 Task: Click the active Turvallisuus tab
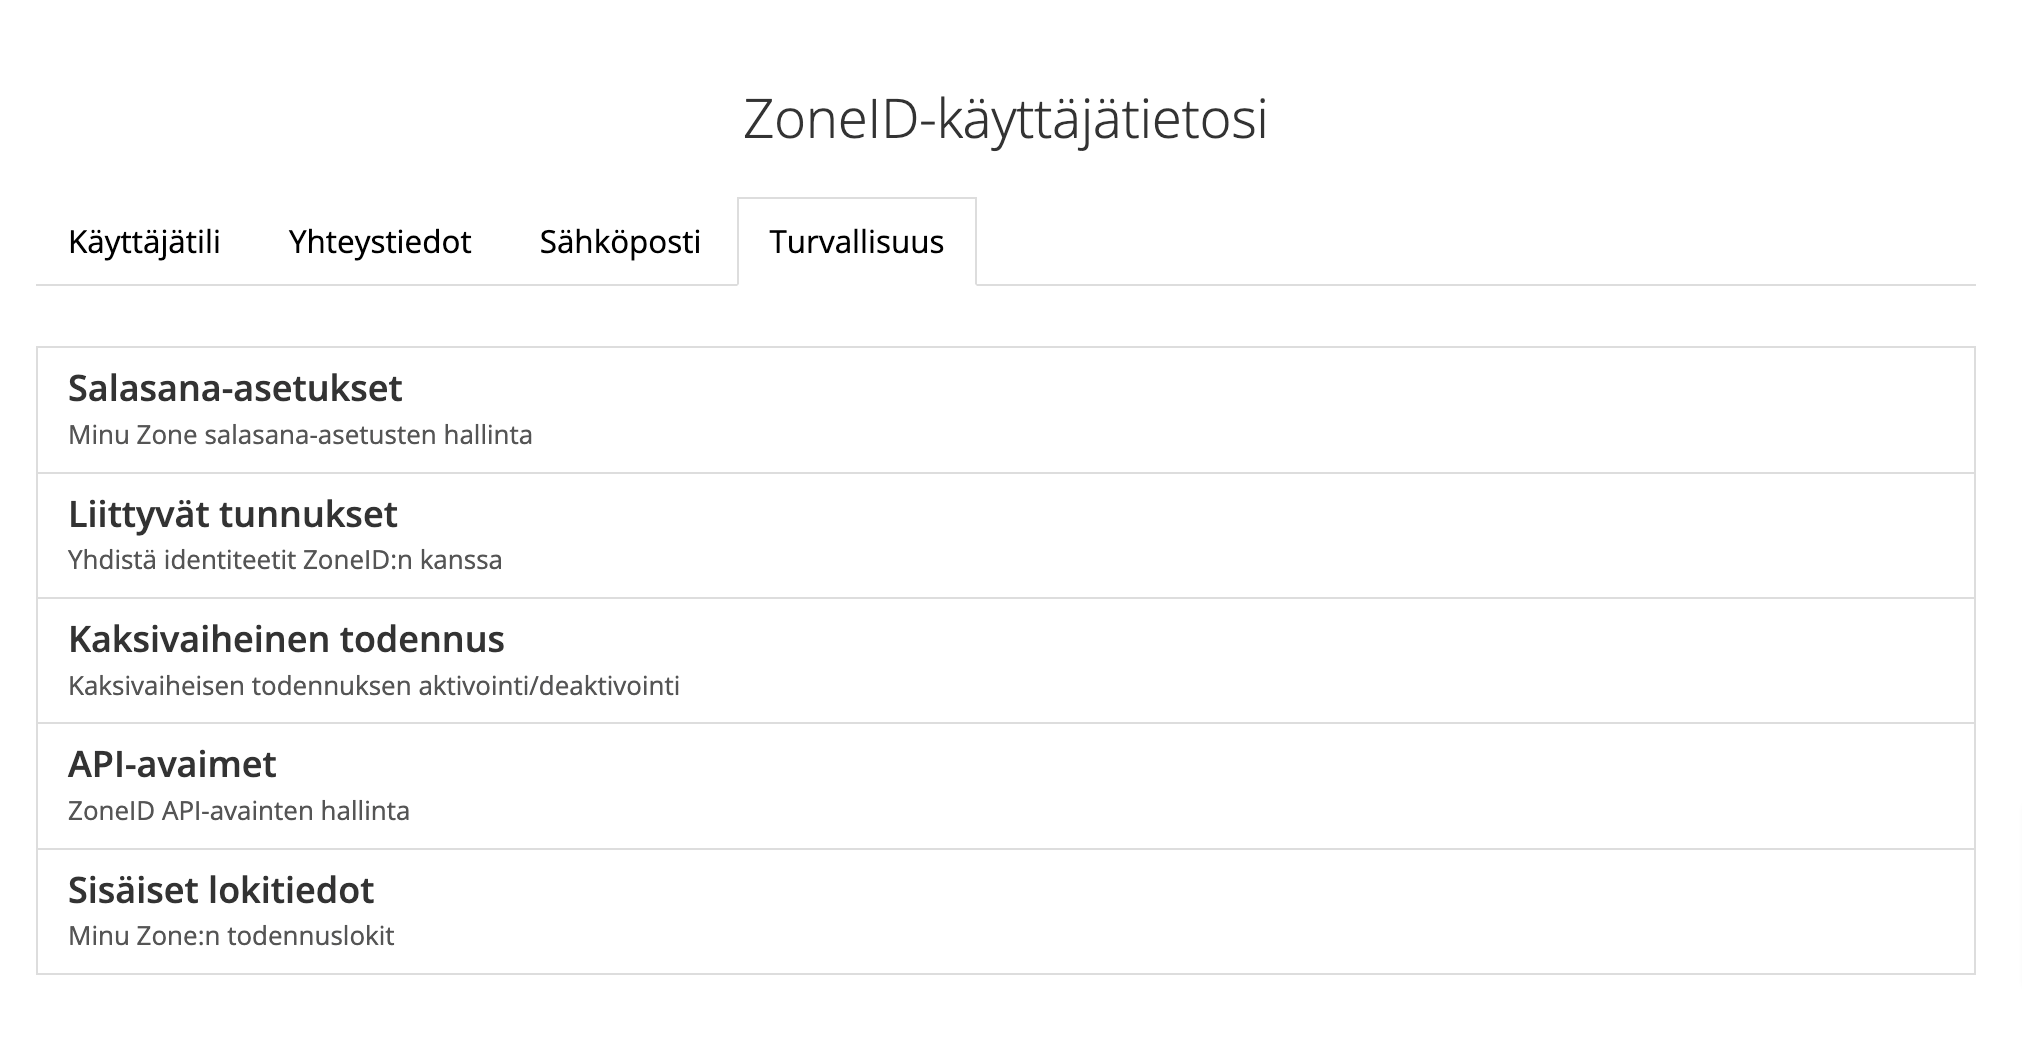(856, 242)
